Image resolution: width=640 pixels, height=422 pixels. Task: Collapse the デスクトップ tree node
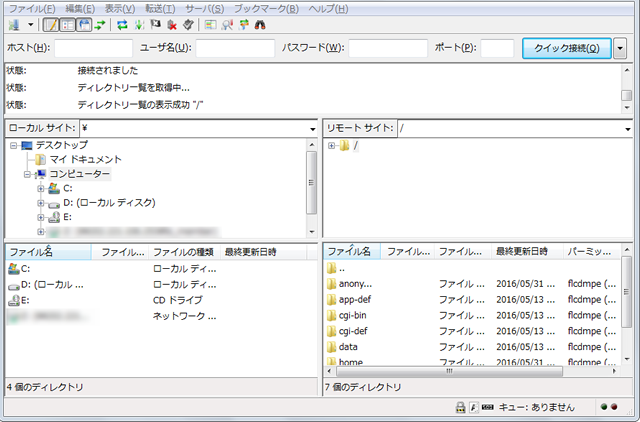(x=14, y=145)
